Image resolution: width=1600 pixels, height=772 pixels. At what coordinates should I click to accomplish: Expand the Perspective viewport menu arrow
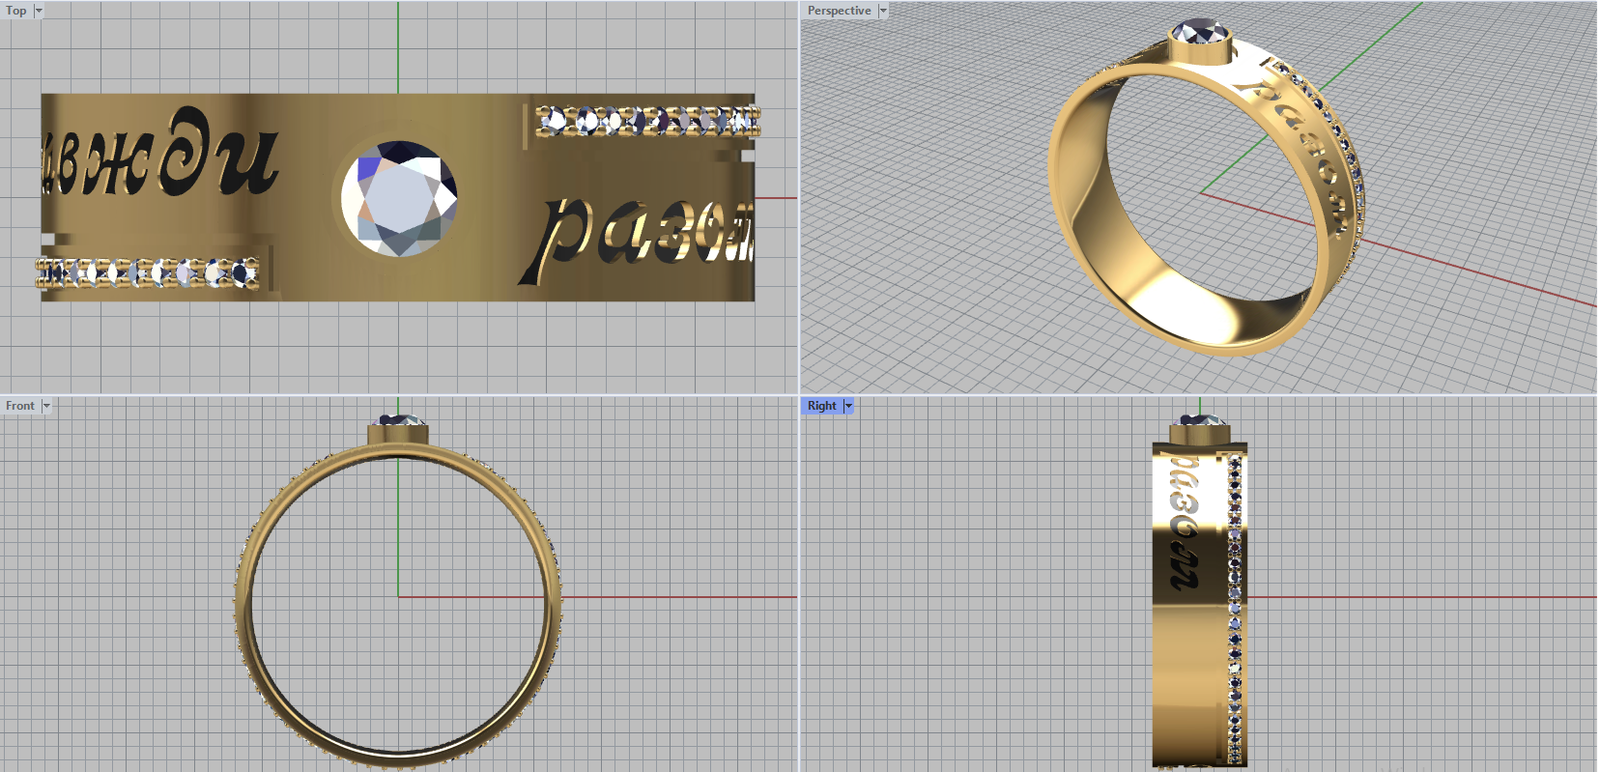coord(883,11)
